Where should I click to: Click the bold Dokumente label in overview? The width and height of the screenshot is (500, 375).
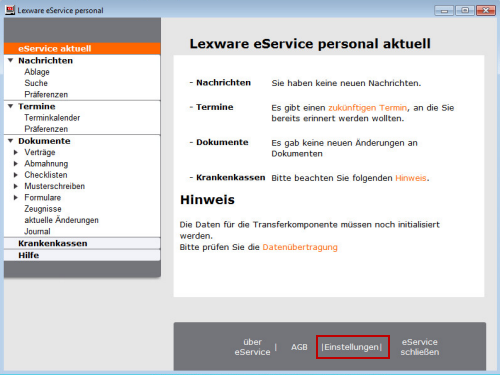(222, 142)
